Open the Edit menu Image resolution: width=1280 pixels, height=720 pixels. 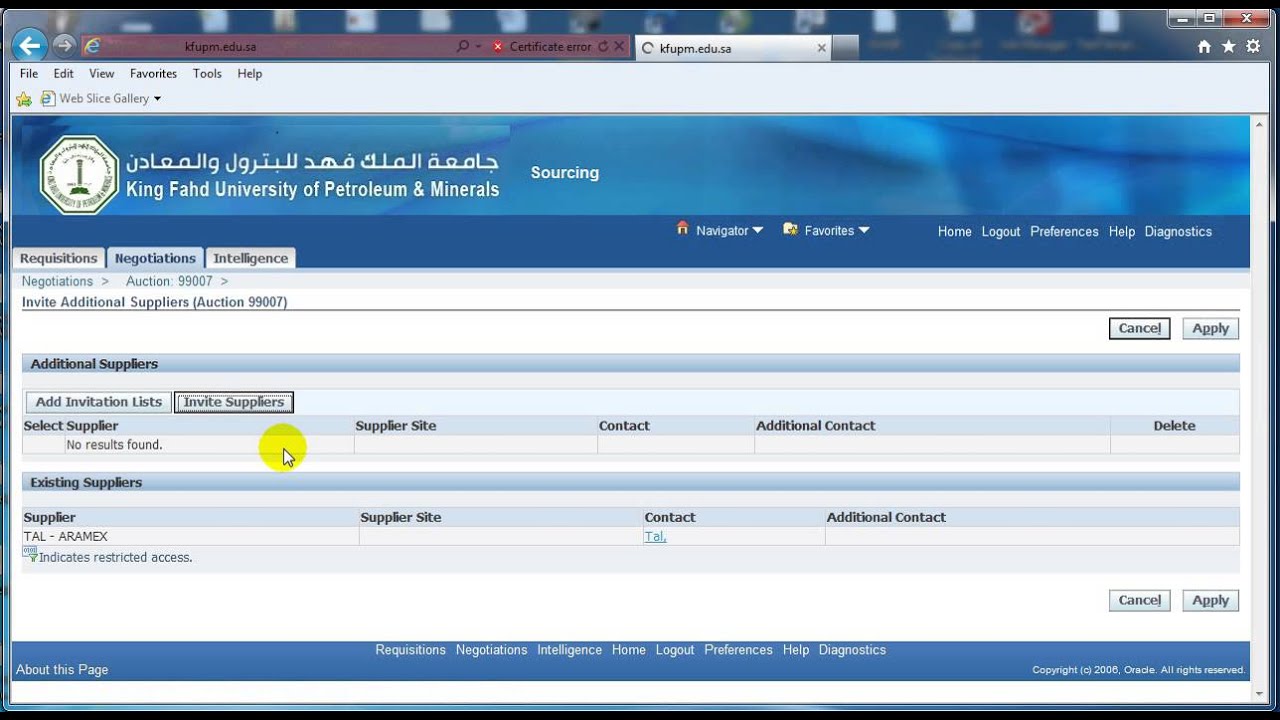[x=63, y=74]
